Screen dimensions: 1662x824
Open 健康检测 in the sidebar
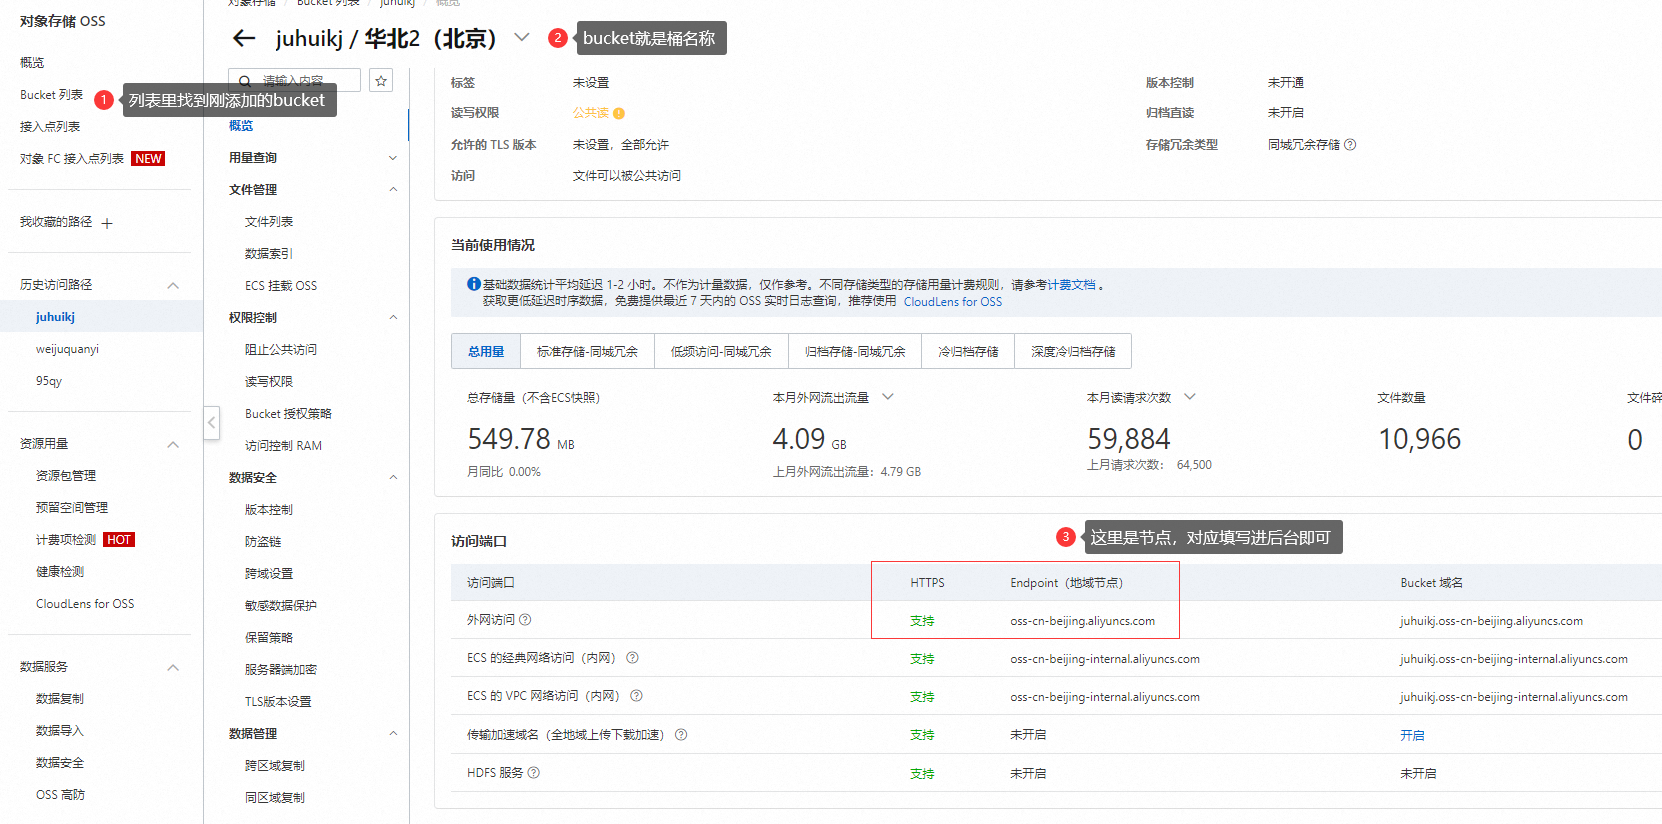[60, 572]
